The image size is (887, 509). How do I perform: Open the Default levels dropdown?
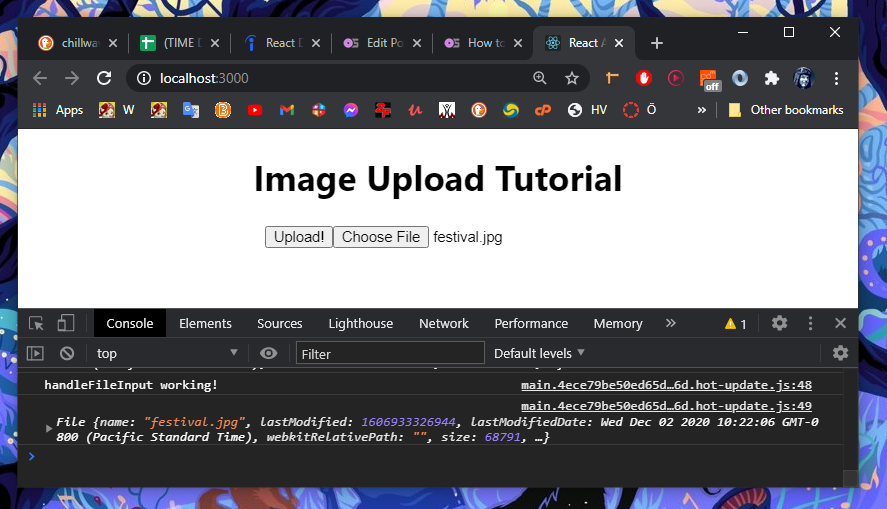point(539,353)
